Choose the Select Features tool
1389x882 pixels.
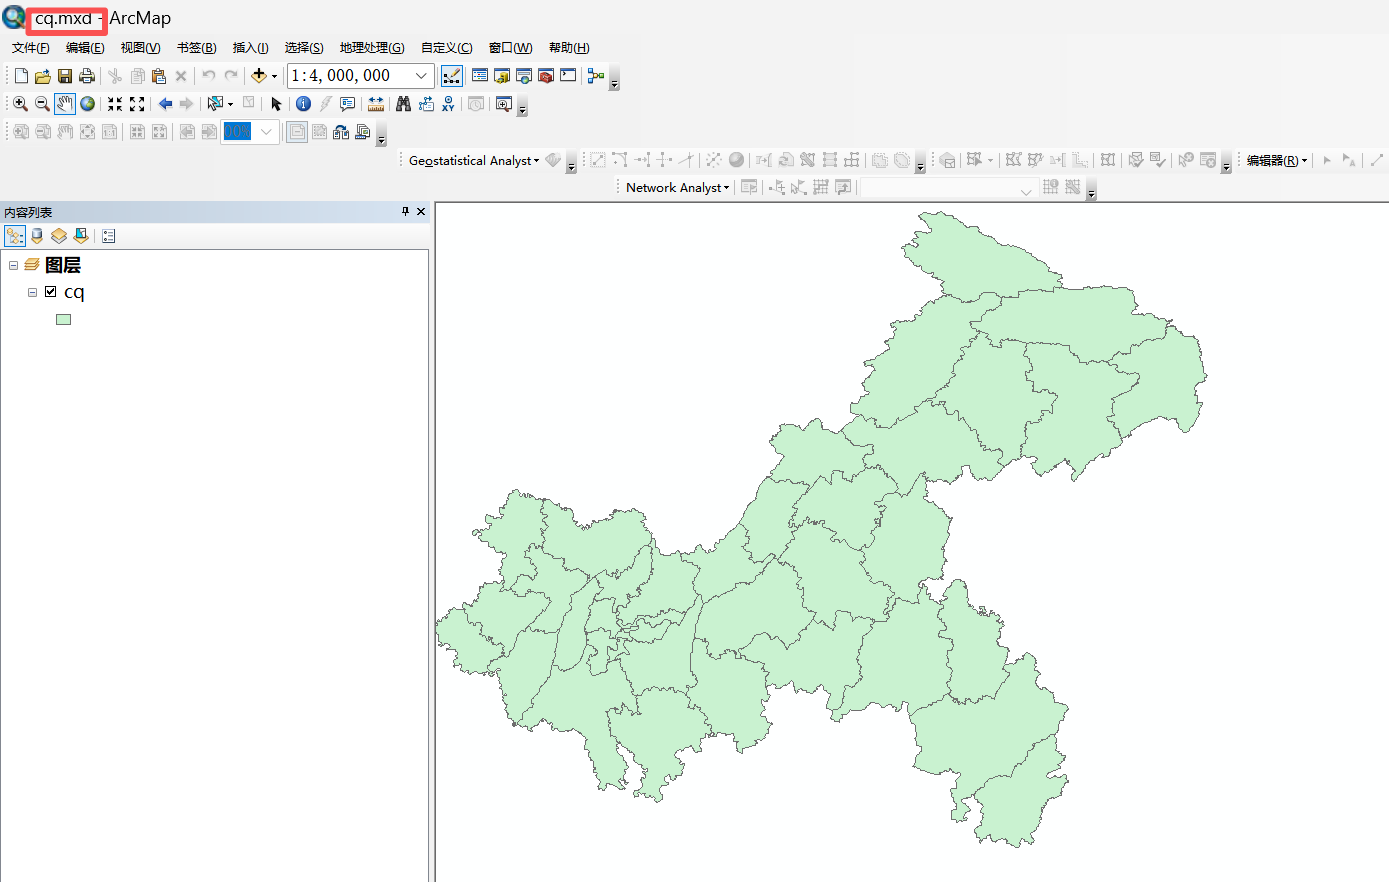pos(214,104)
